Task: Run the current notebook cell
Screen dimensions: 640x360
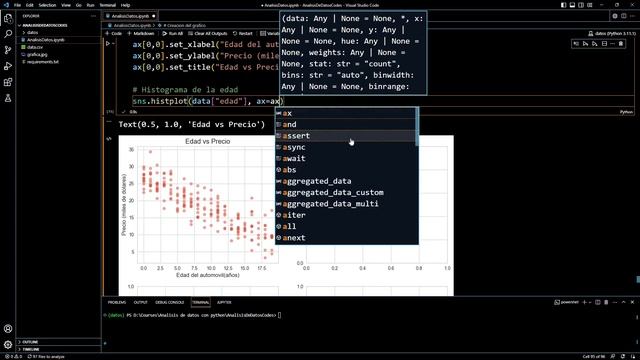Action: pyautogui.click(x=108, y=44)
